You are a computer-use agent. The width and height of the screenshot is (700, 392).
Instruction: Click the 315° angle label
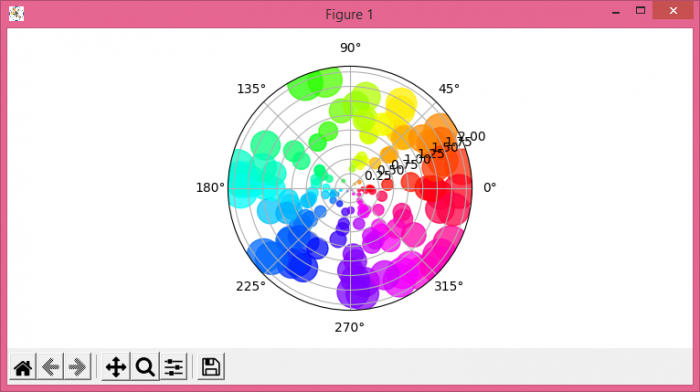(x=449, y=286)
